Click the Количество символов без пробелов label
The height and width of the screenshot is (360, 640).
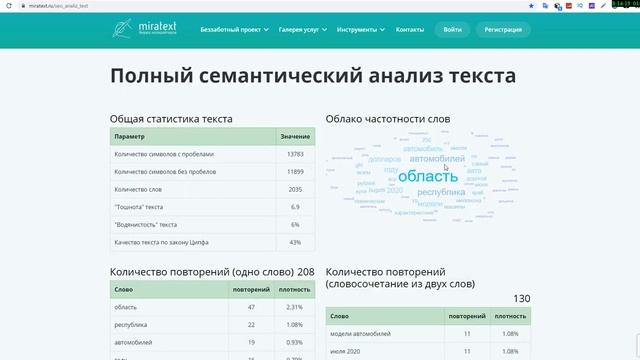click(165, 171)
